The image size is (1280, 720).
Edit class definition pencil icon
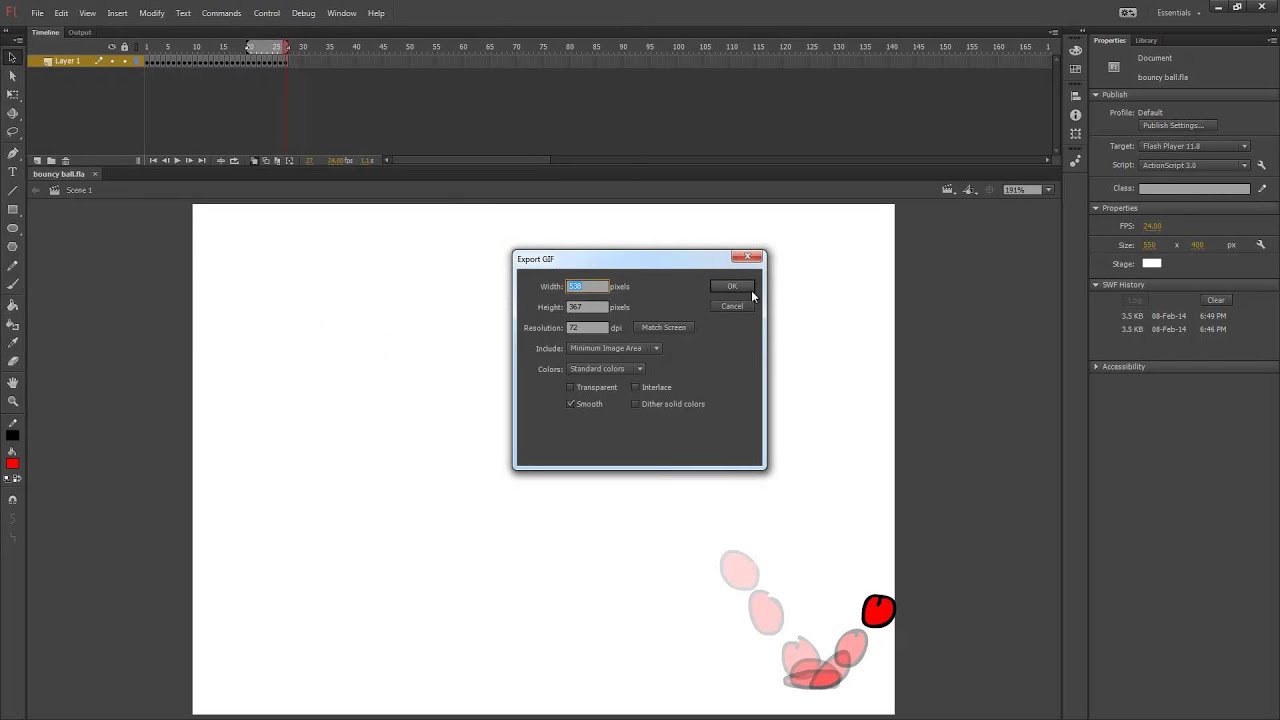coord(1262,188)
